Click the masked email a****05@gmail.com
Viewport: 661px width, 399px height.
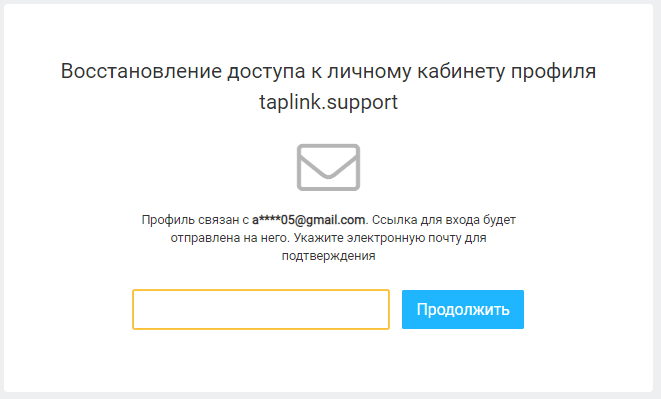tap(308, 220)
